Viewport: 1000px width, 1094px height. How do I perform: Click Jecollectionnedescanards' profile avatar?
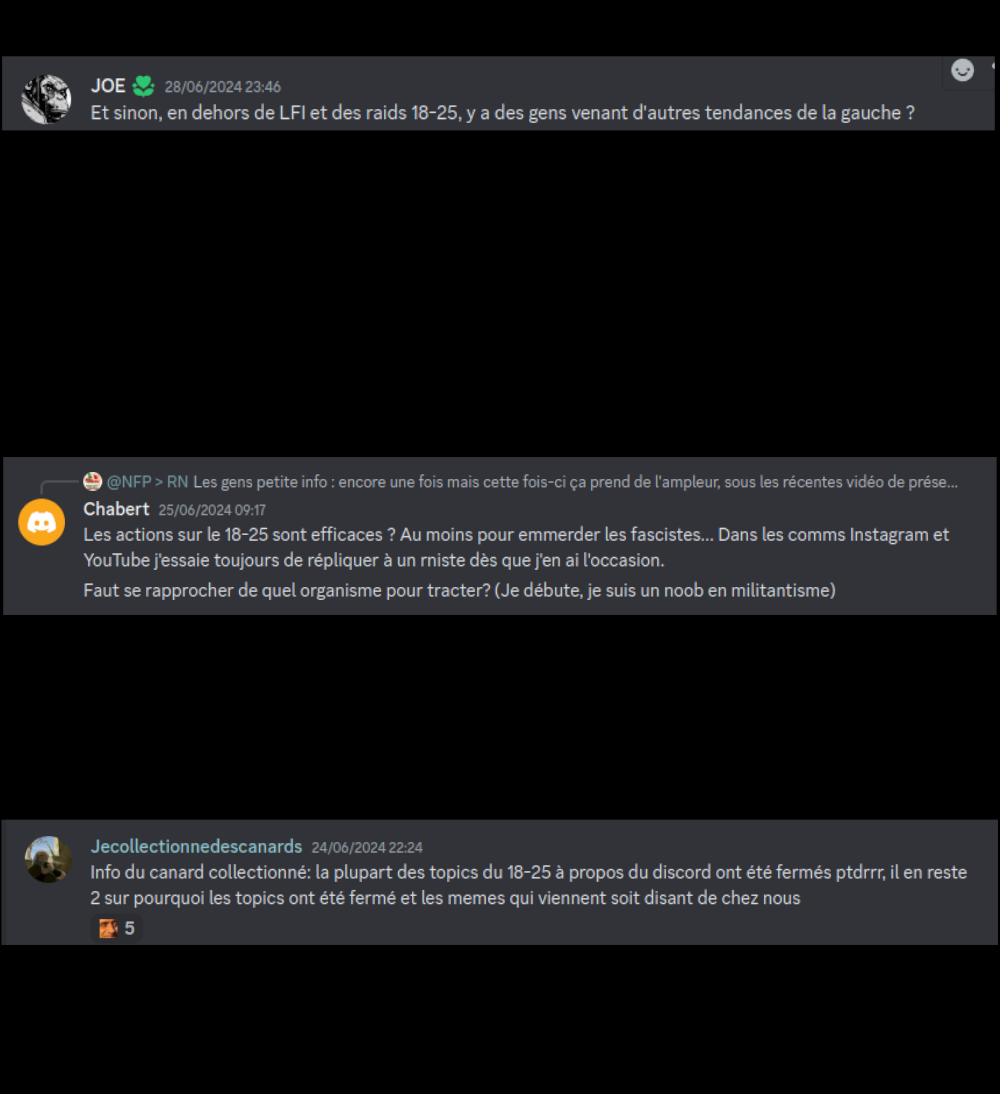pyautogui.click(x=47, y=860)
